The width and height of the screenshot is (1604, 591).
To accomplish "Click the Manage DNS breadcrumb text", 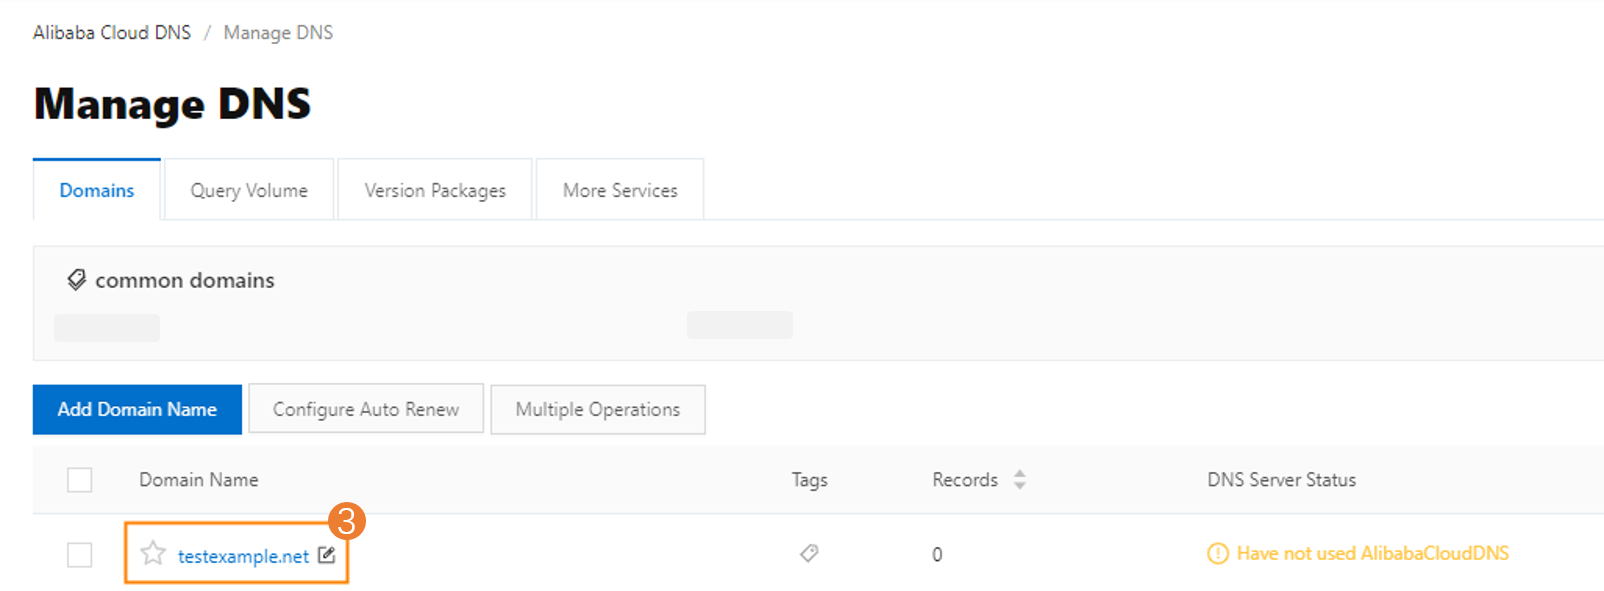I will point(278,32).
